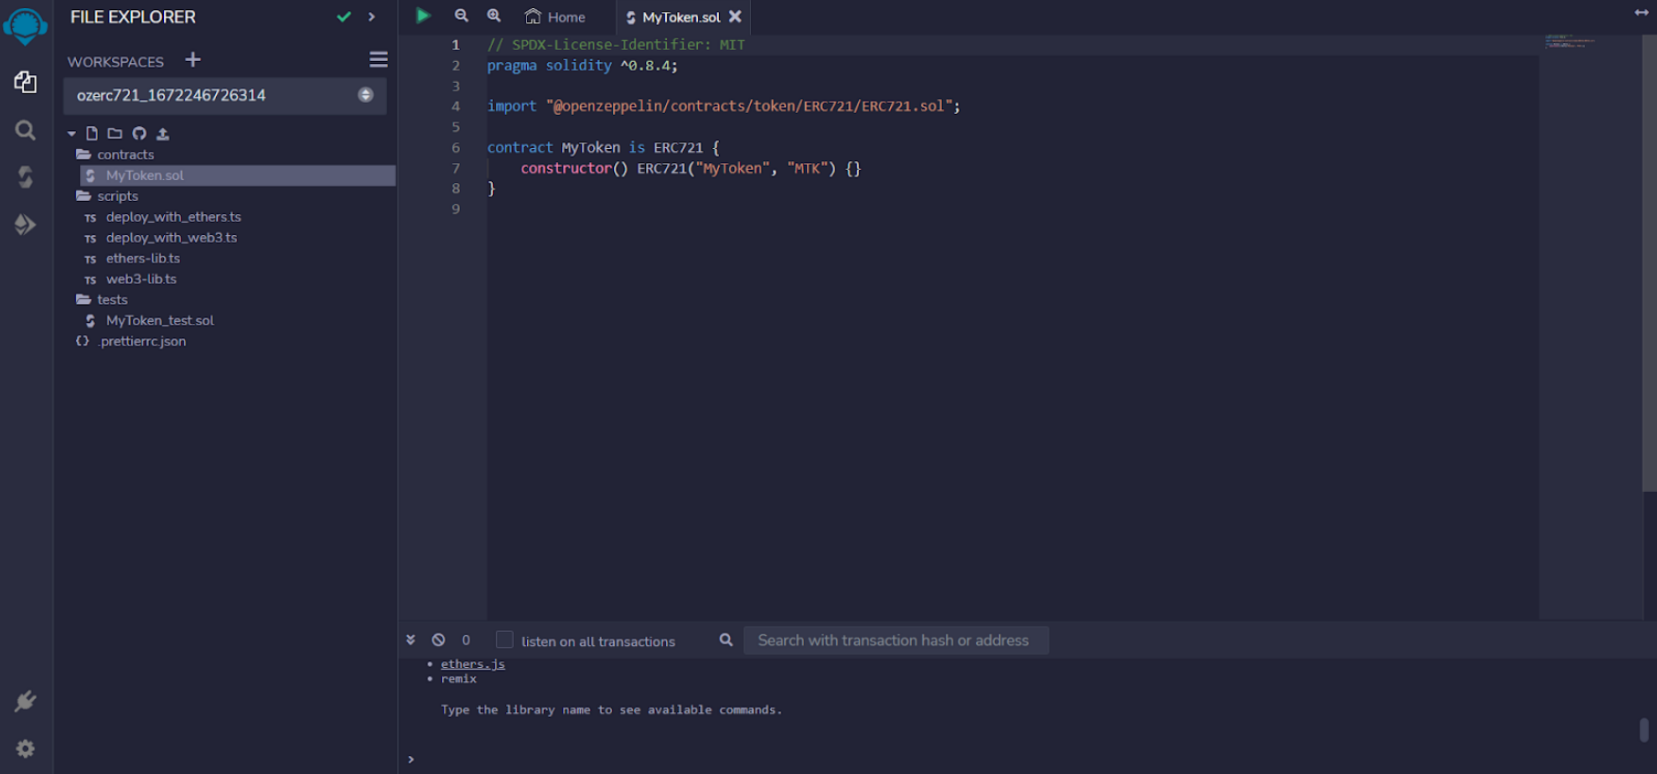Switch to the Home tab
Screen dimensions: 1657x774
tap(556, 17)
